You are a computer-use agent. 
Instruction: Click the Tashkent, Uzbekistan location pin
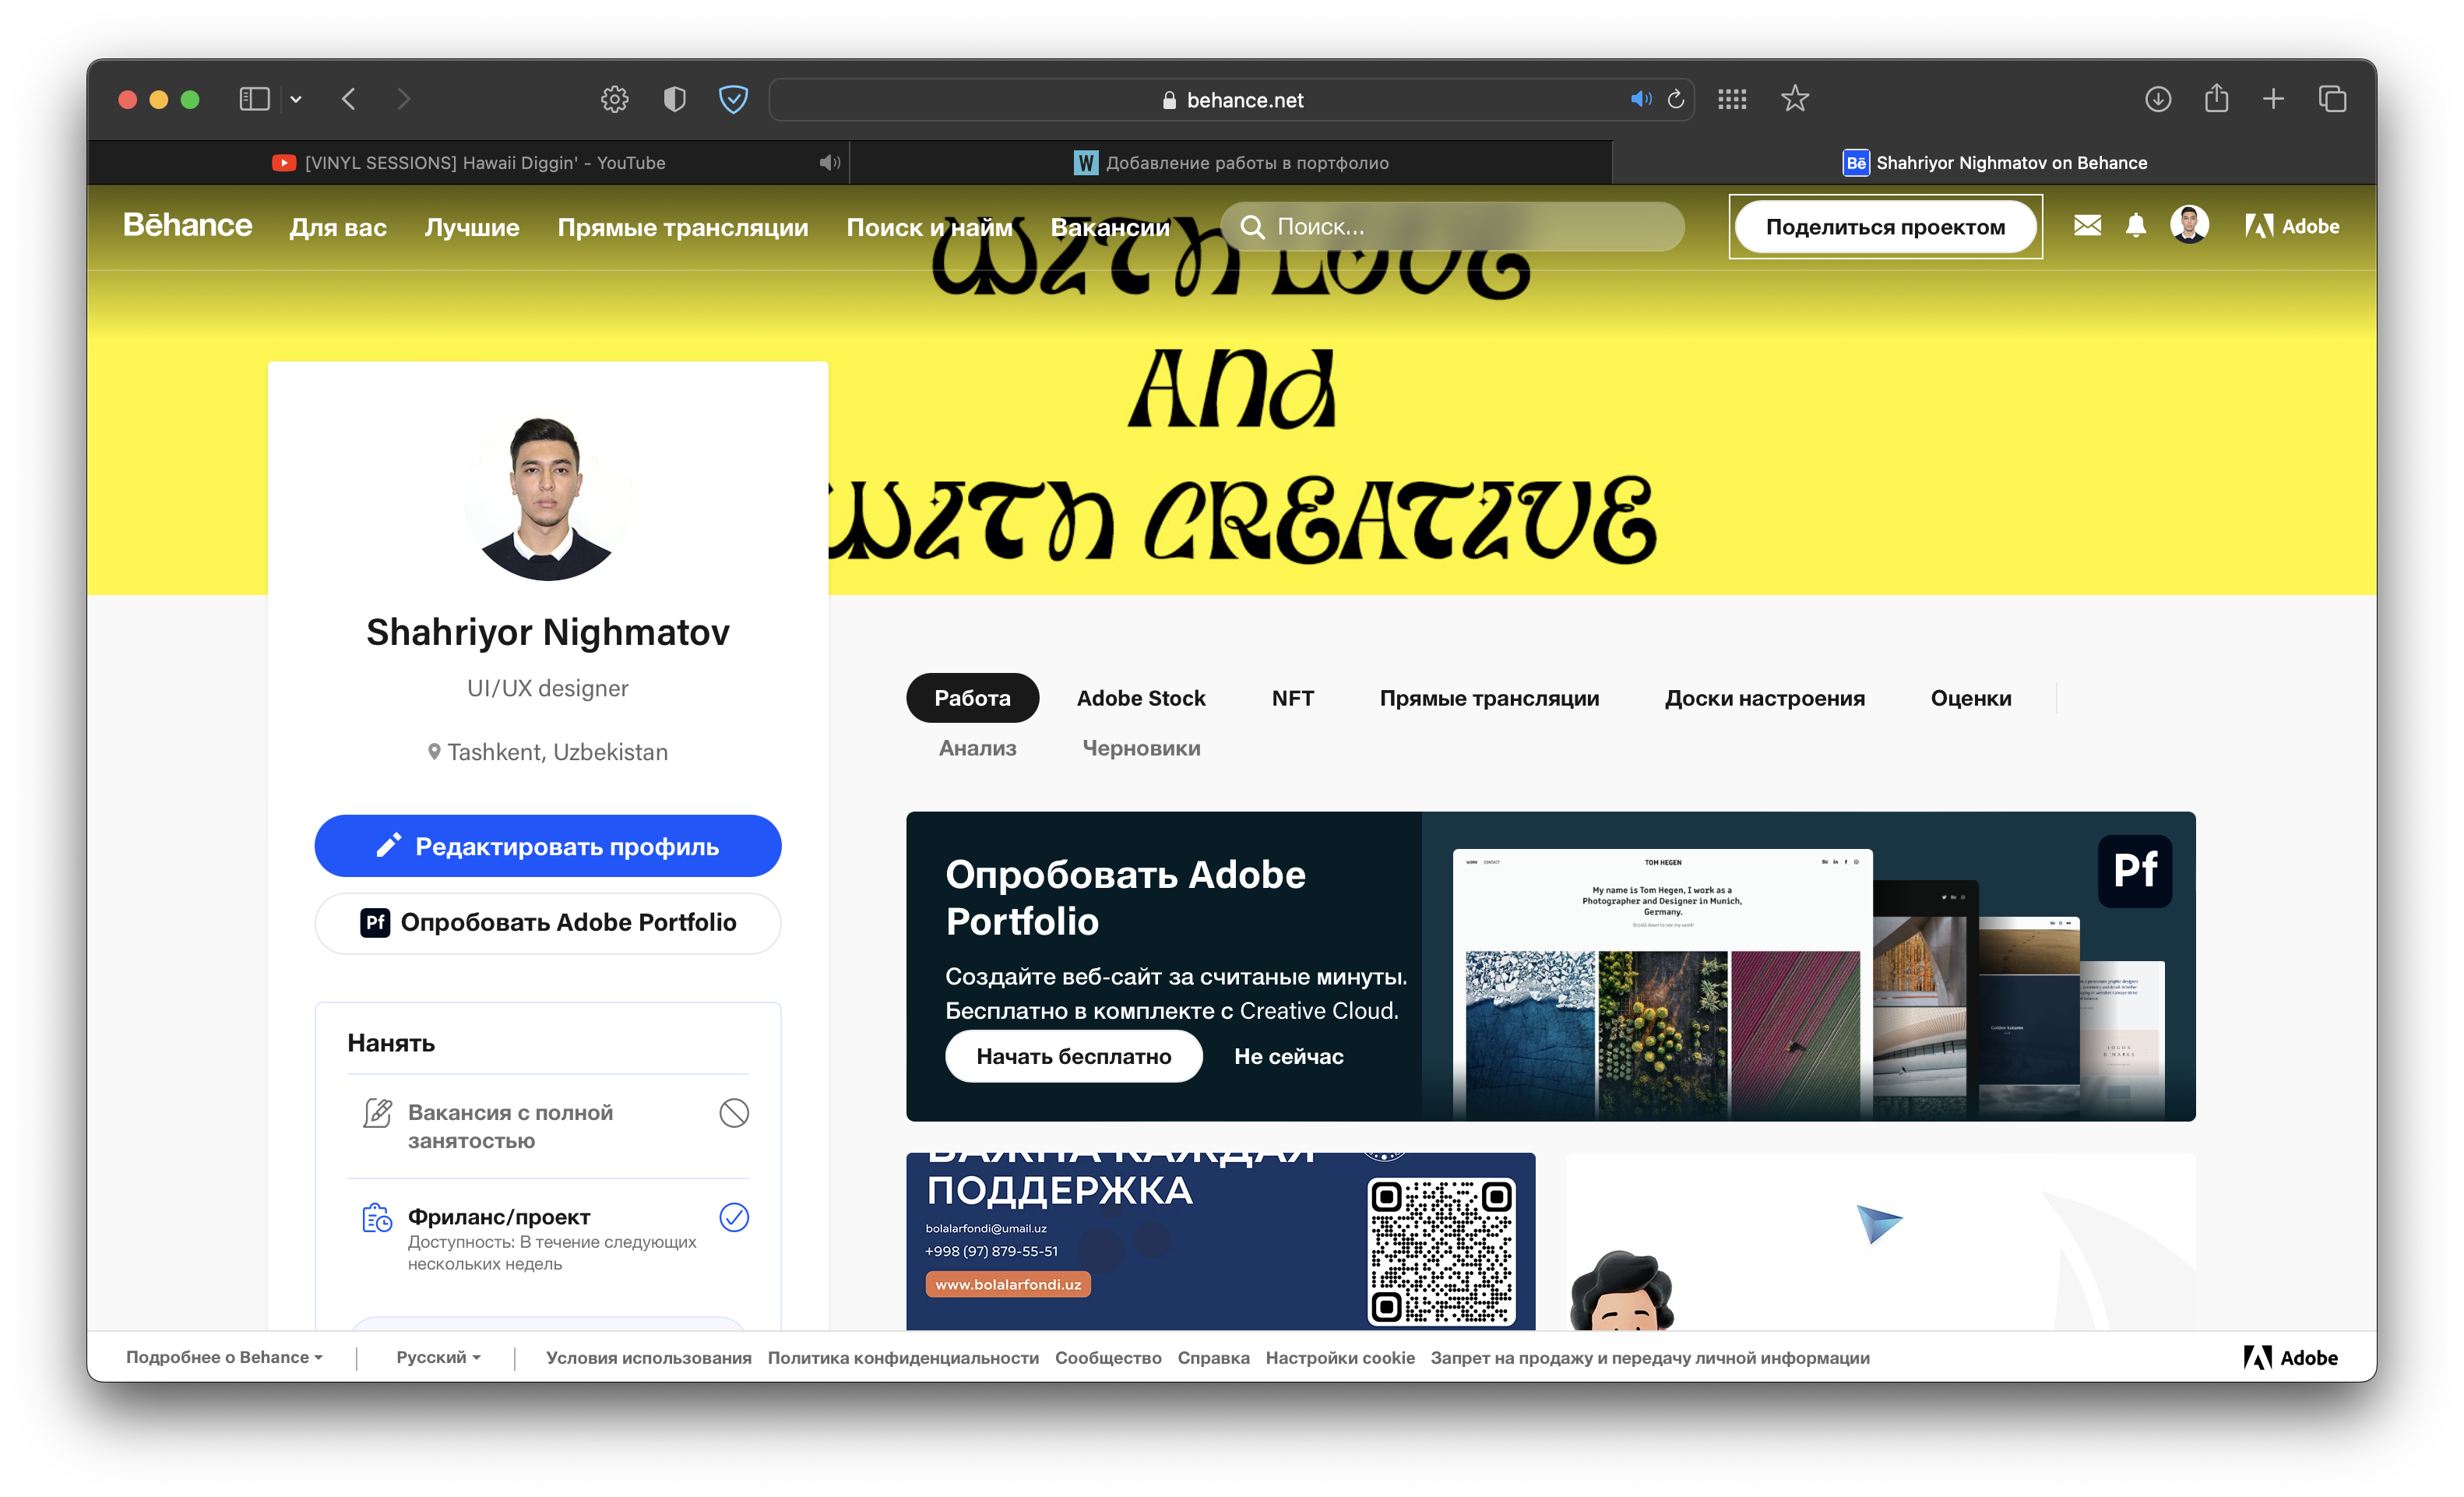(434, 752)
